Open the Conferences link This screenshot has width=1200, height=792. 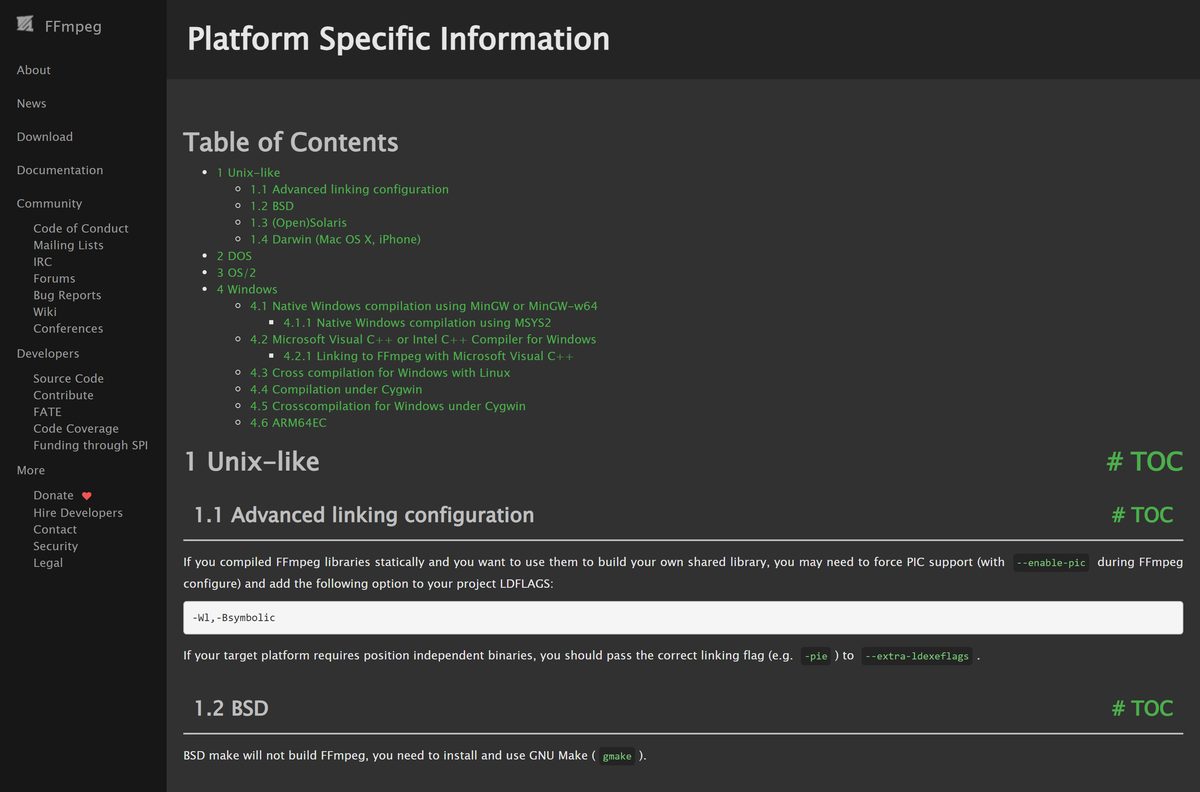[x=68, y=328]
